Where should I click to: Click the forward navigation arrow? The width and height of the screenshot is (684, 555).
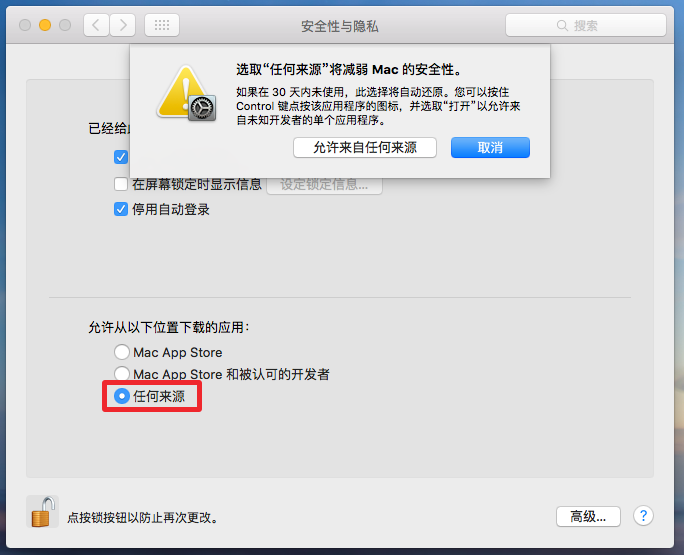123,25
